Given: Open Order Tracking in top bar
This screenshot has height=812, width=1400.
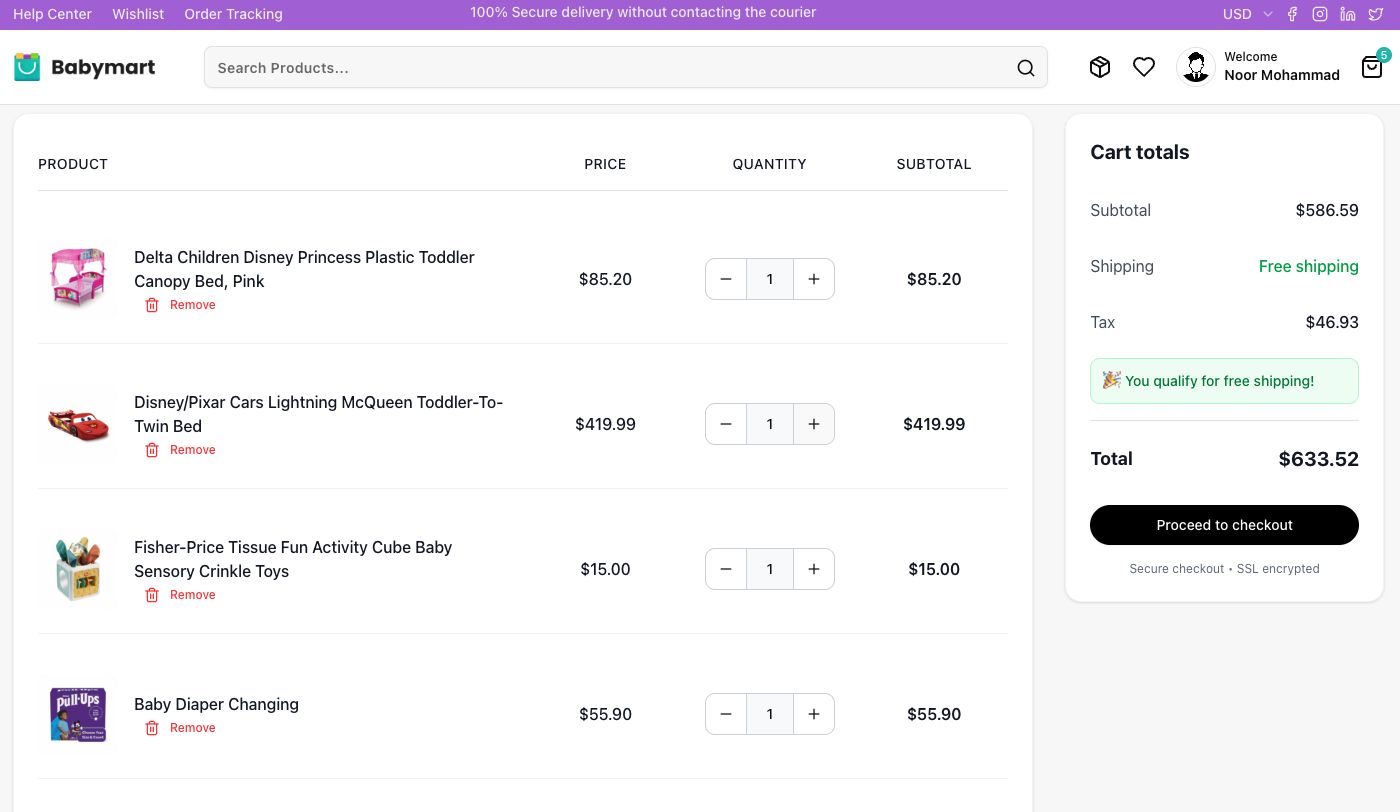Looking at the screenshot, I should (x=233, y=14).
